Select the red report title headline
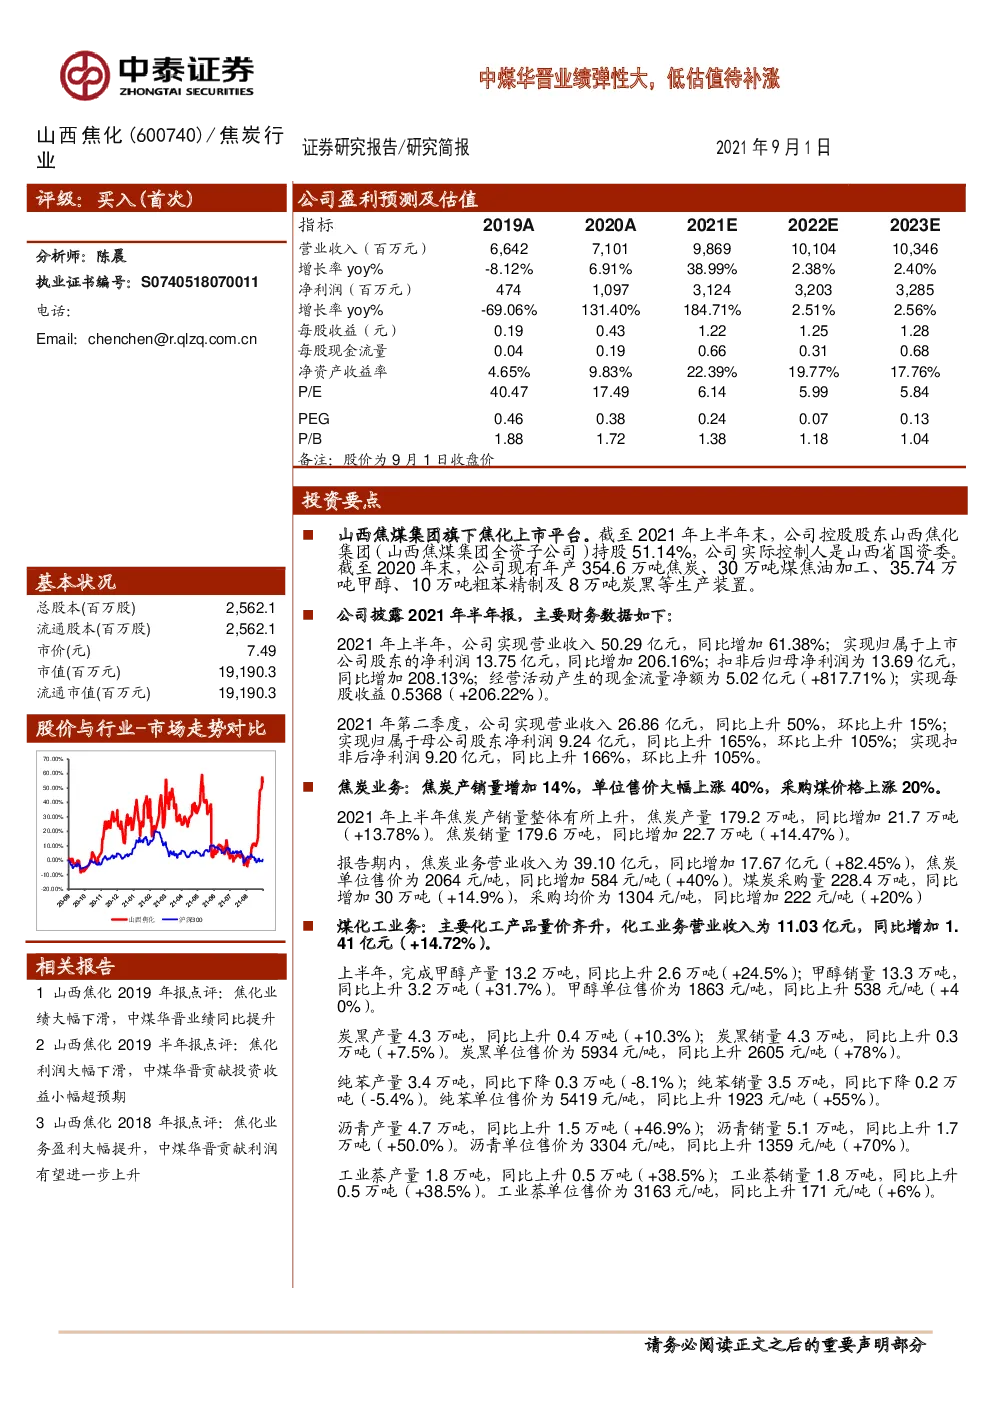Image resolution: width=992 pixels, height=1403 pixels. pos(629,79)
